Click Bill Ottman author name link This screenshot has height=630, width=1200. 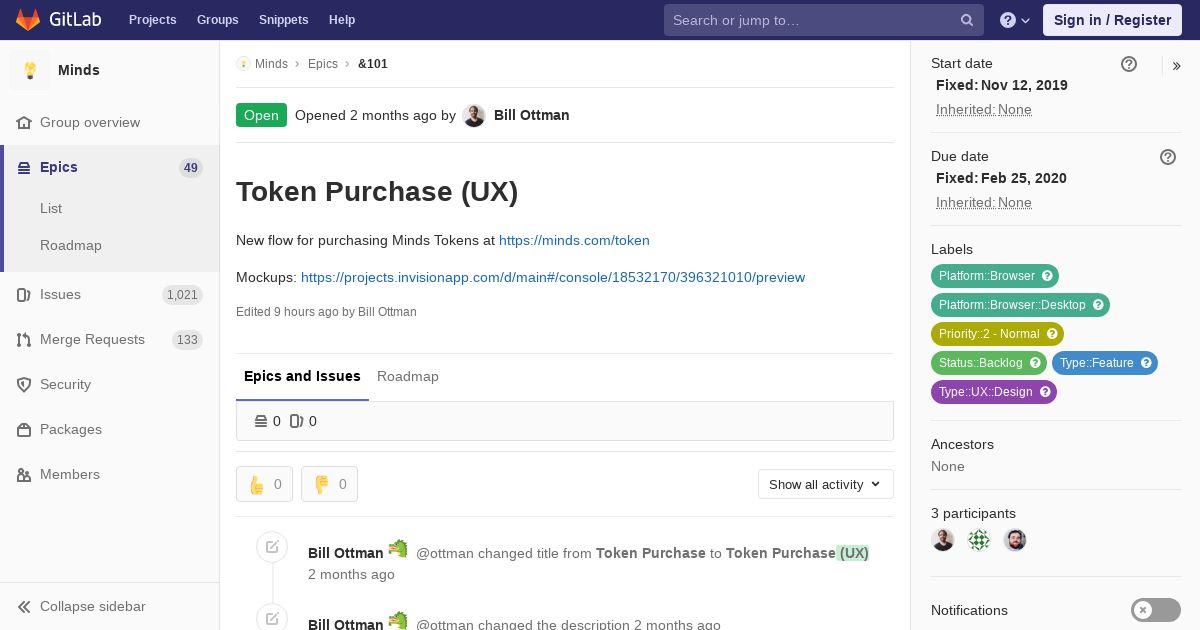click(x=532, y=115)
